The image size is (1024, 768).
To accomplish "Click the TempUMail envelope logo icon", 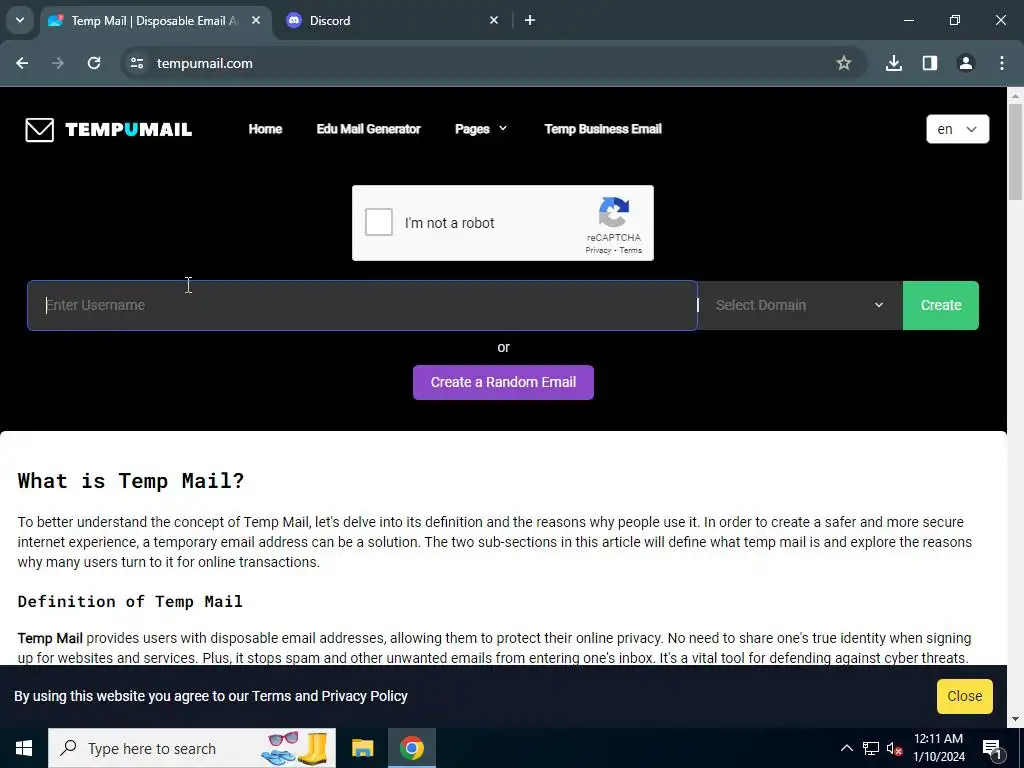I will (x=39, y=129).
